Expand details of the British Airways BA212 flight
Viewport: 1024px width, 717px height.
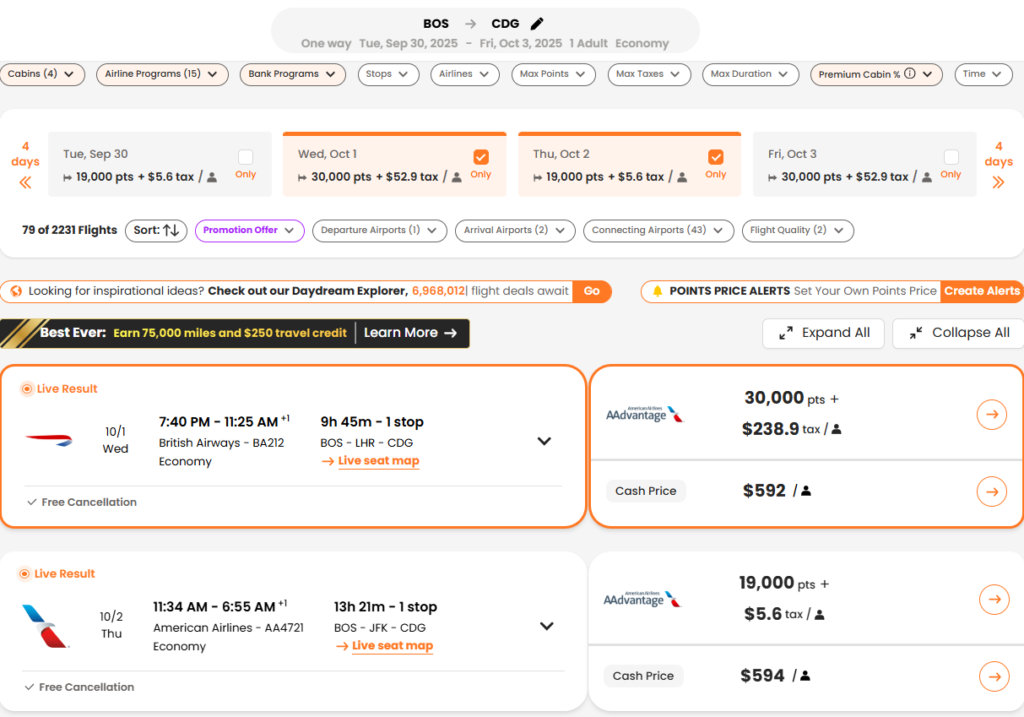point(544,441)
